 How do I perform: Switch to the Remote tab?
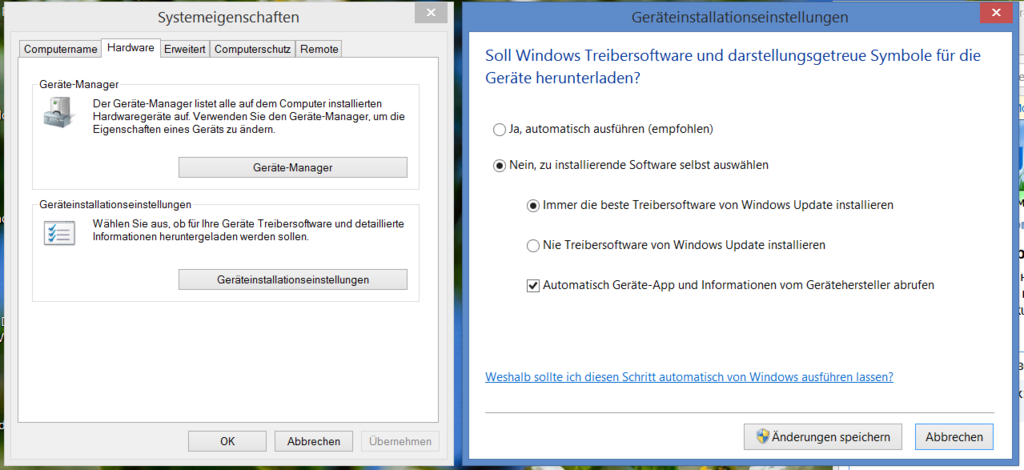pyautogui.click(x=319, y=49)
